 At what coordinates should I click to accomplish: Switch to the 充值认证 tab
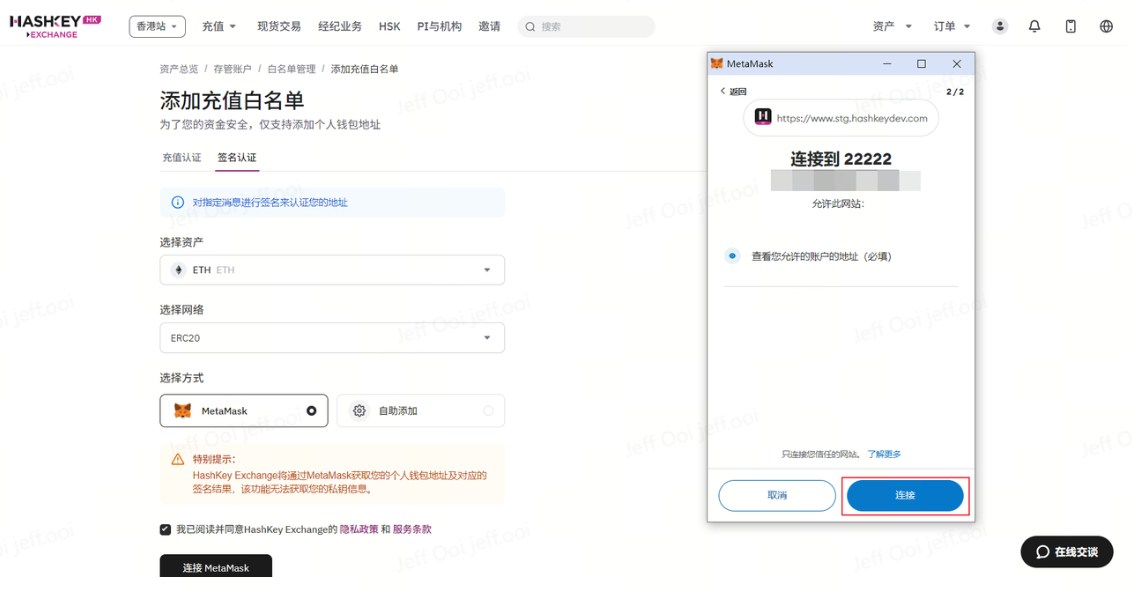(x=182, y=157)
